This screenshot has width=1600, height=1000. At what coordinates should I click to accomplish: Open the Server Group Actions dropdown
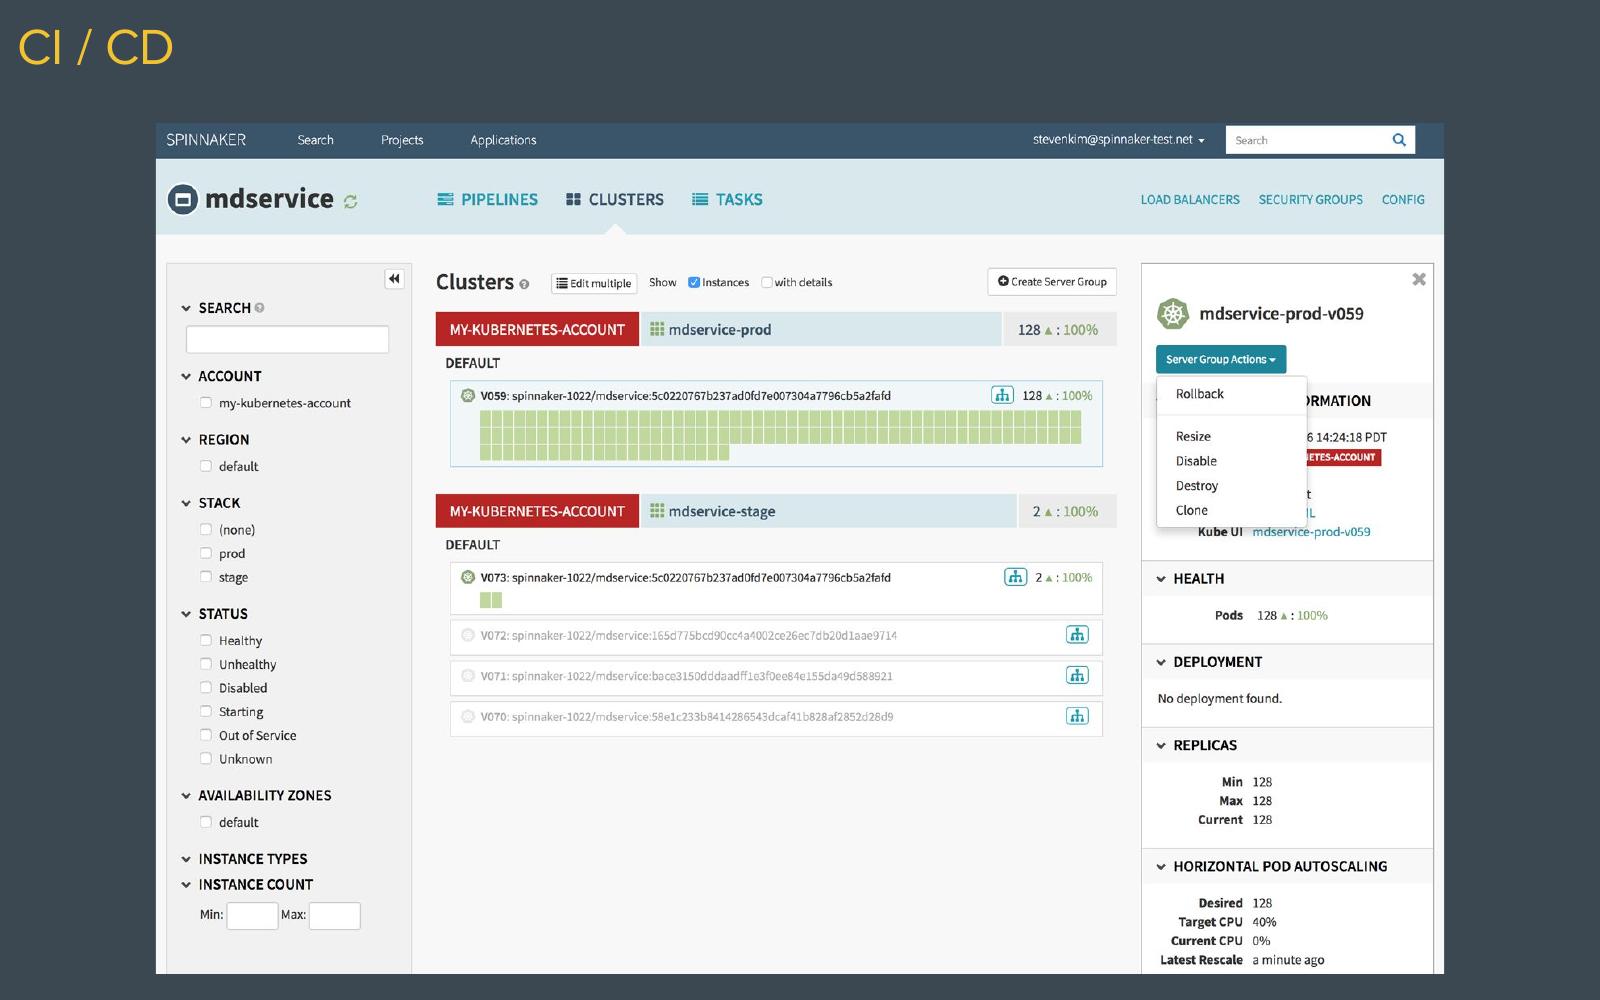point(1221,359)
